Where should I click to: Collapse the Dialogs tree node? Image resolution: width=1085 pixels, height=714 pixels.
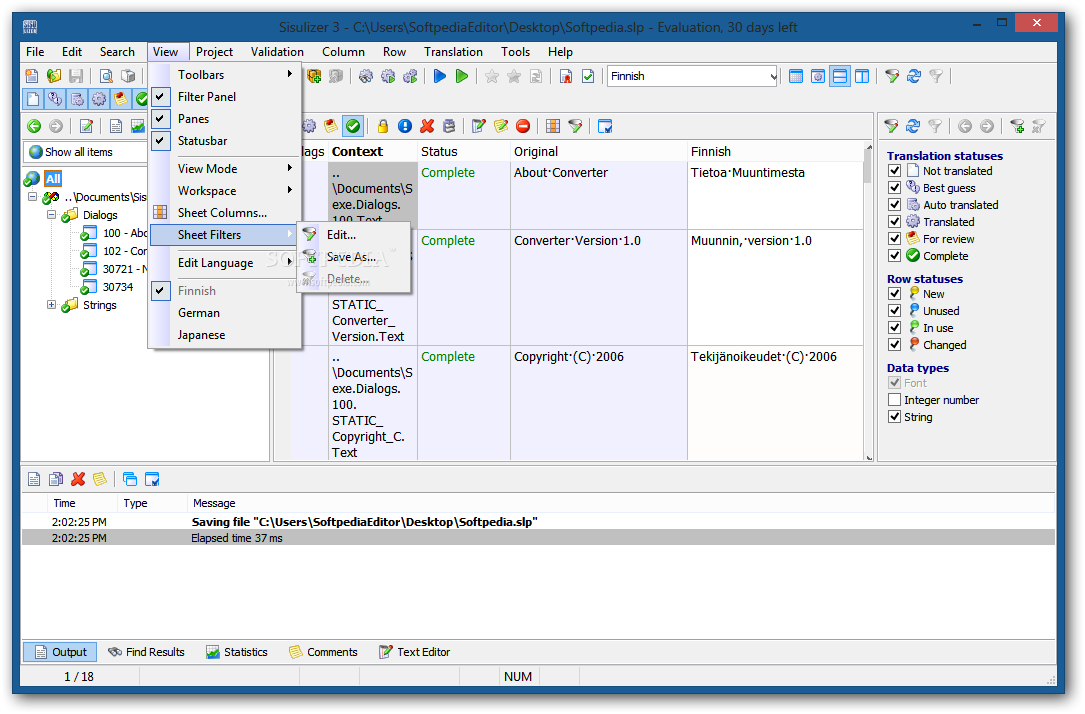tap(51, 214)
